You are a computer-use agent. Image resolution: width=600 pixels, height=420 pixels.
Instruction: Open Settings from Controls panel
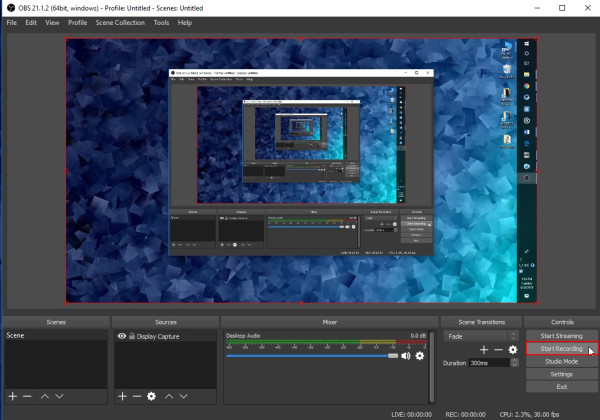[x=561, y=374]
